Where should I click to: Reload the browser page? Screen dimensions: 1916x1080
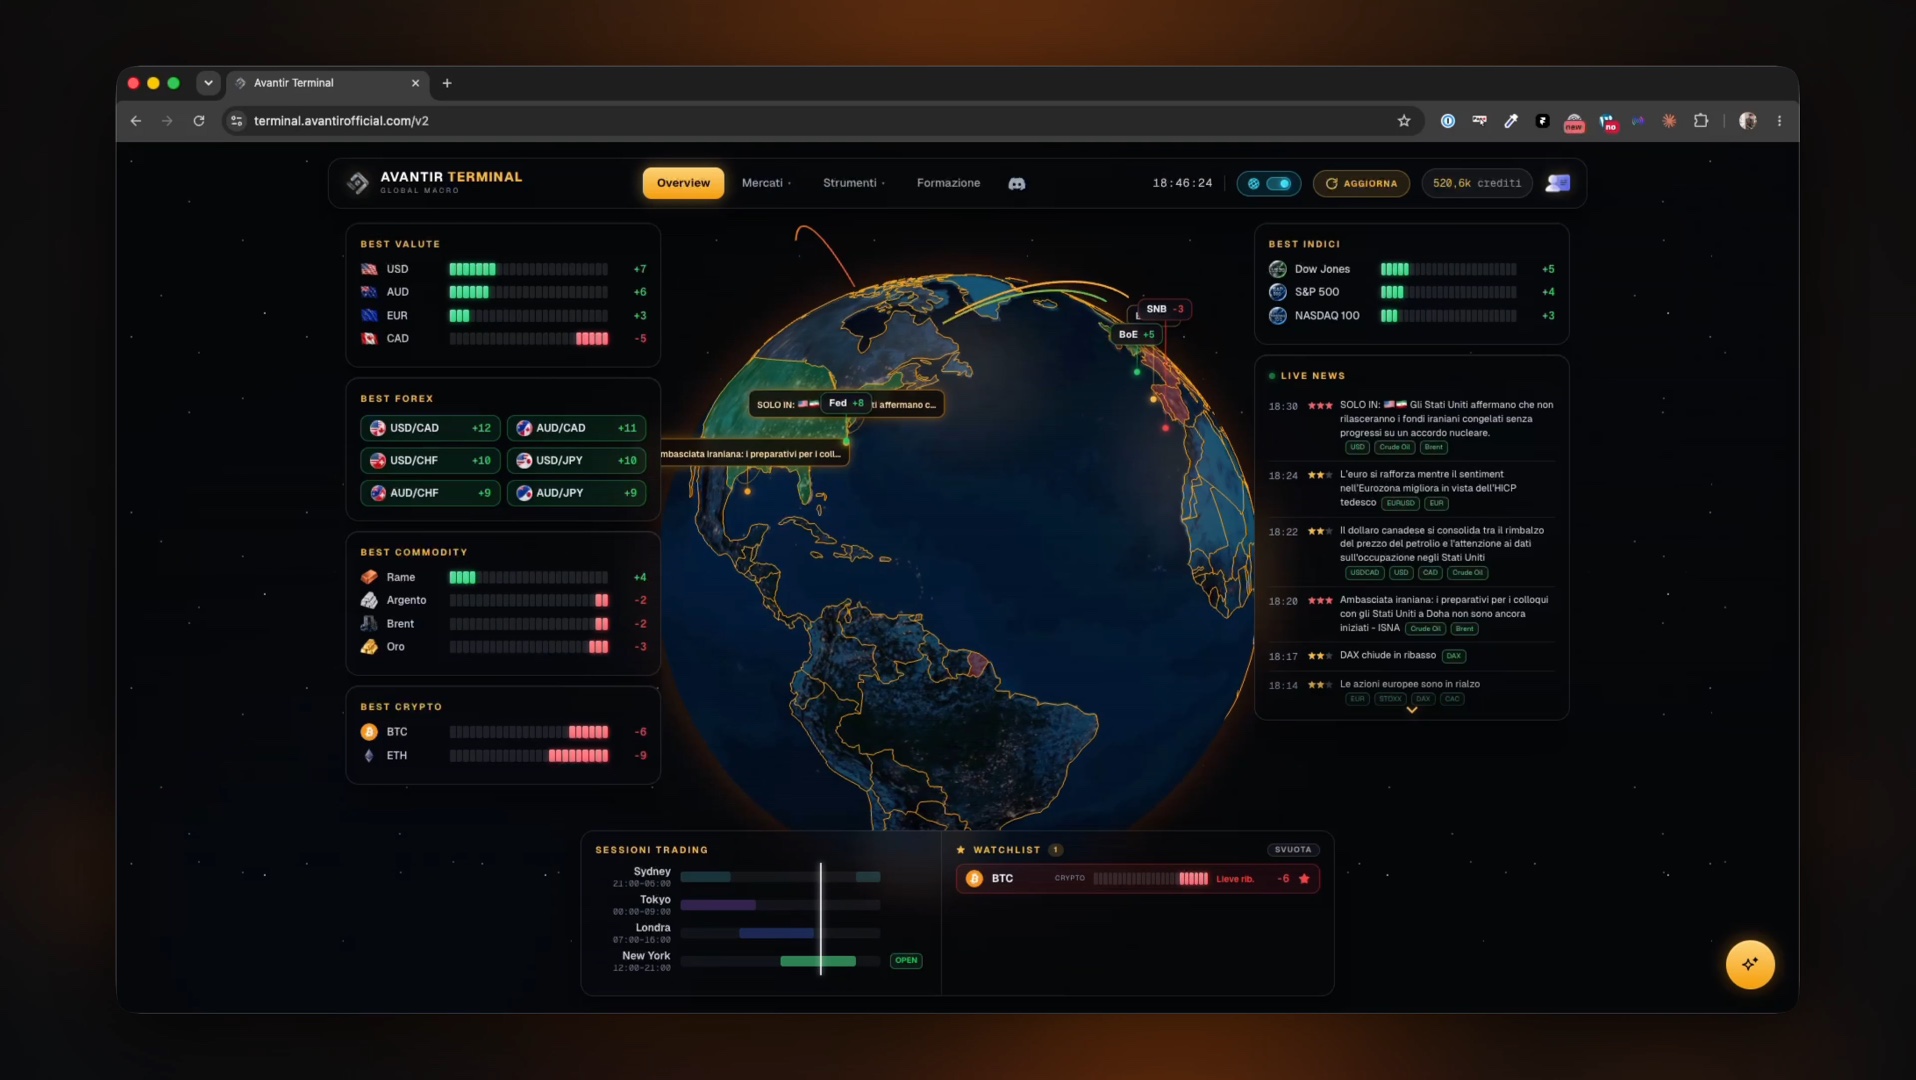click(199, 120)
